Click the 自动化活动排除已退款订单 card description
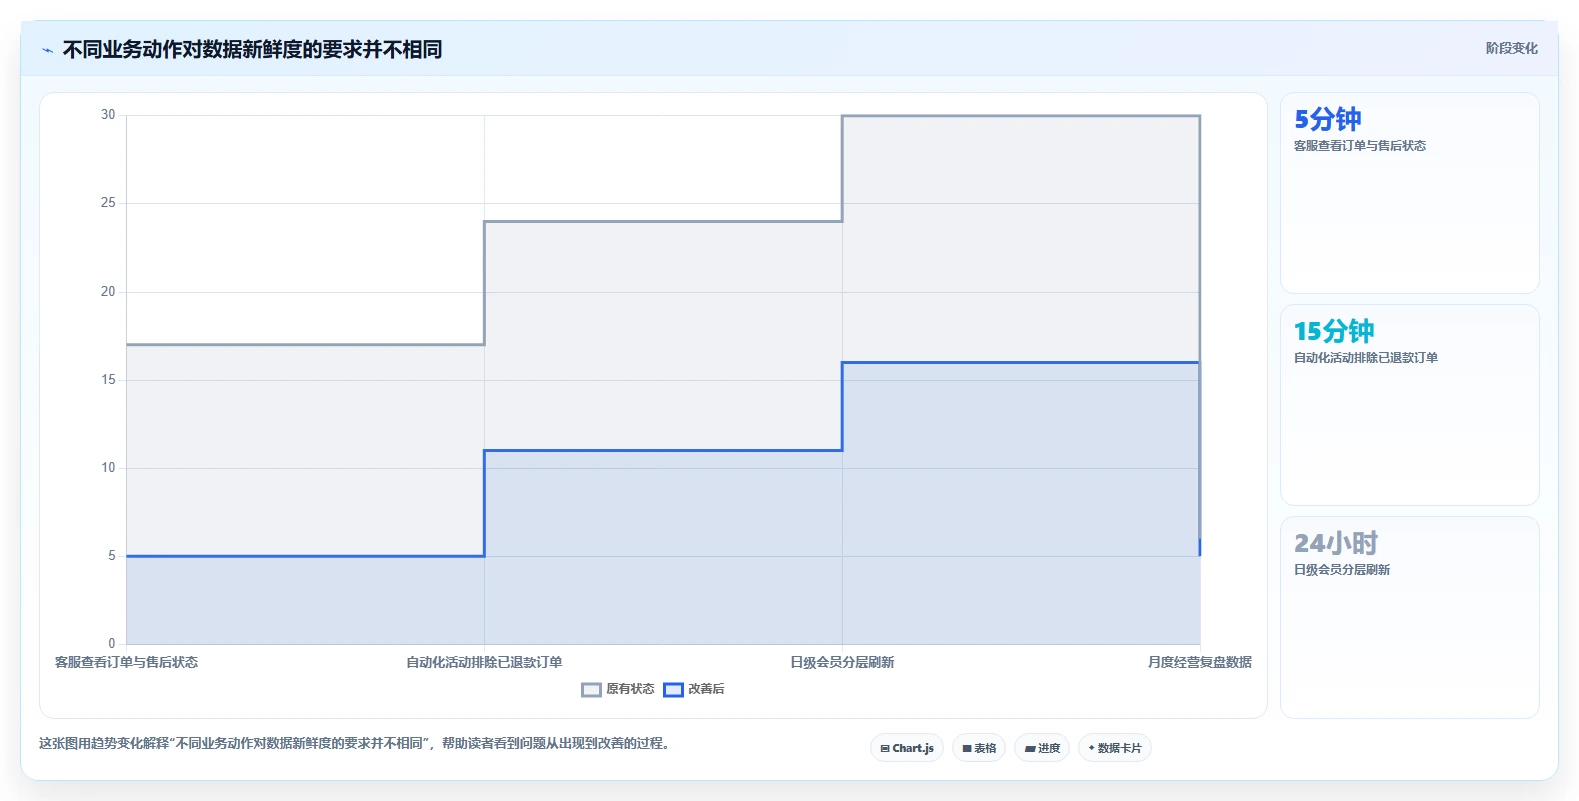 pyautogui.click(x=1366, y=358)
